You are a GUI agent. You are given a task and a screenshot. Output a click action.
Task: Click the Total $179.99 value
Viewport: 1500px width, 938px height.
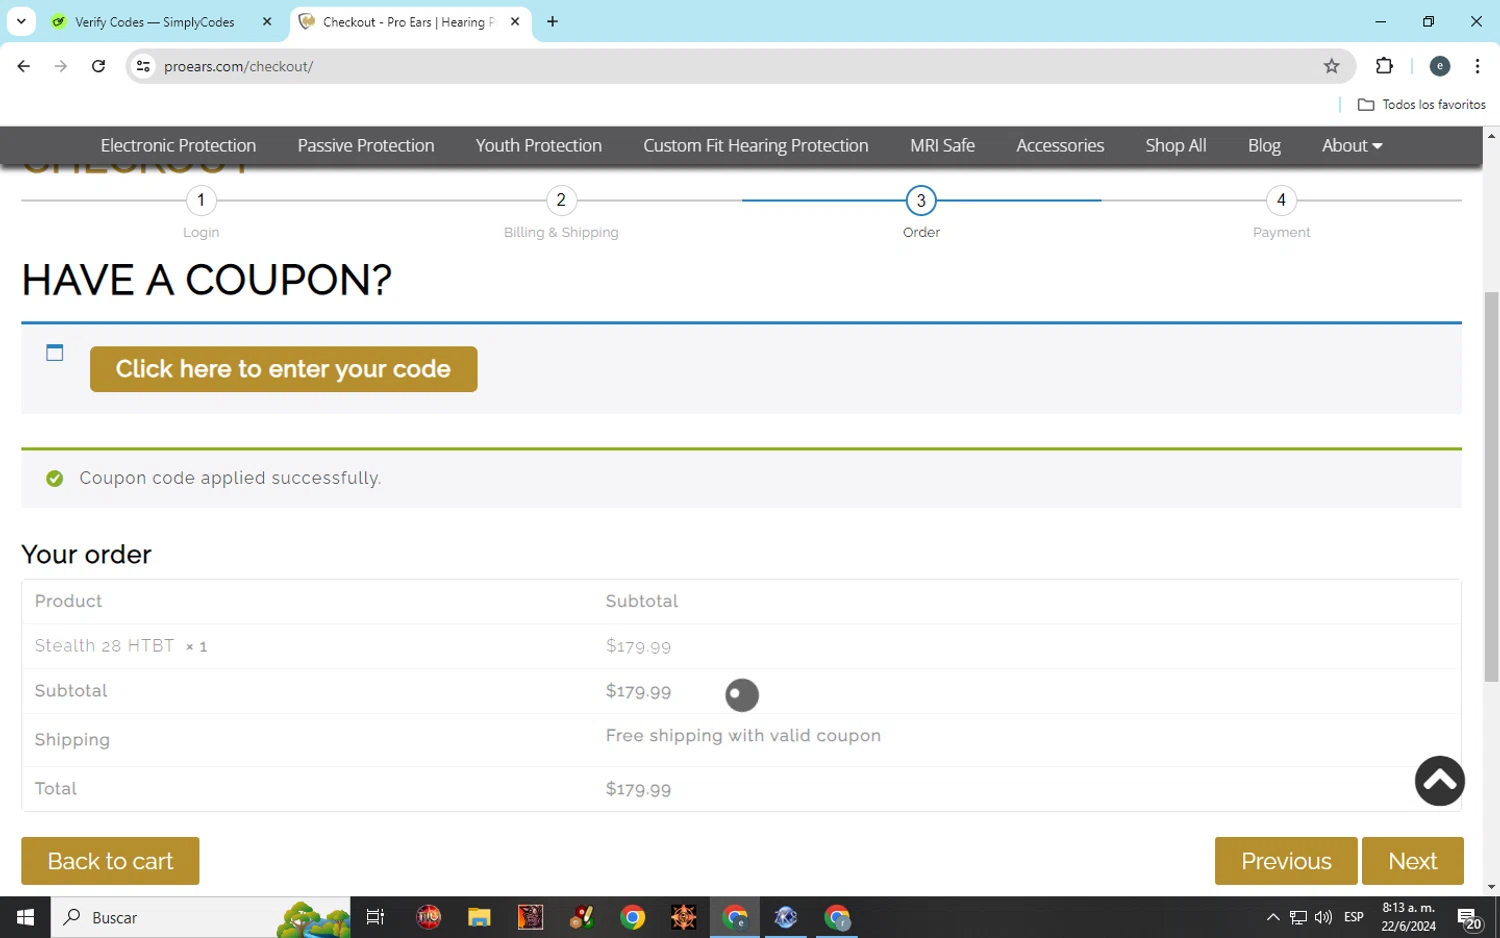(x=638, y=789)
